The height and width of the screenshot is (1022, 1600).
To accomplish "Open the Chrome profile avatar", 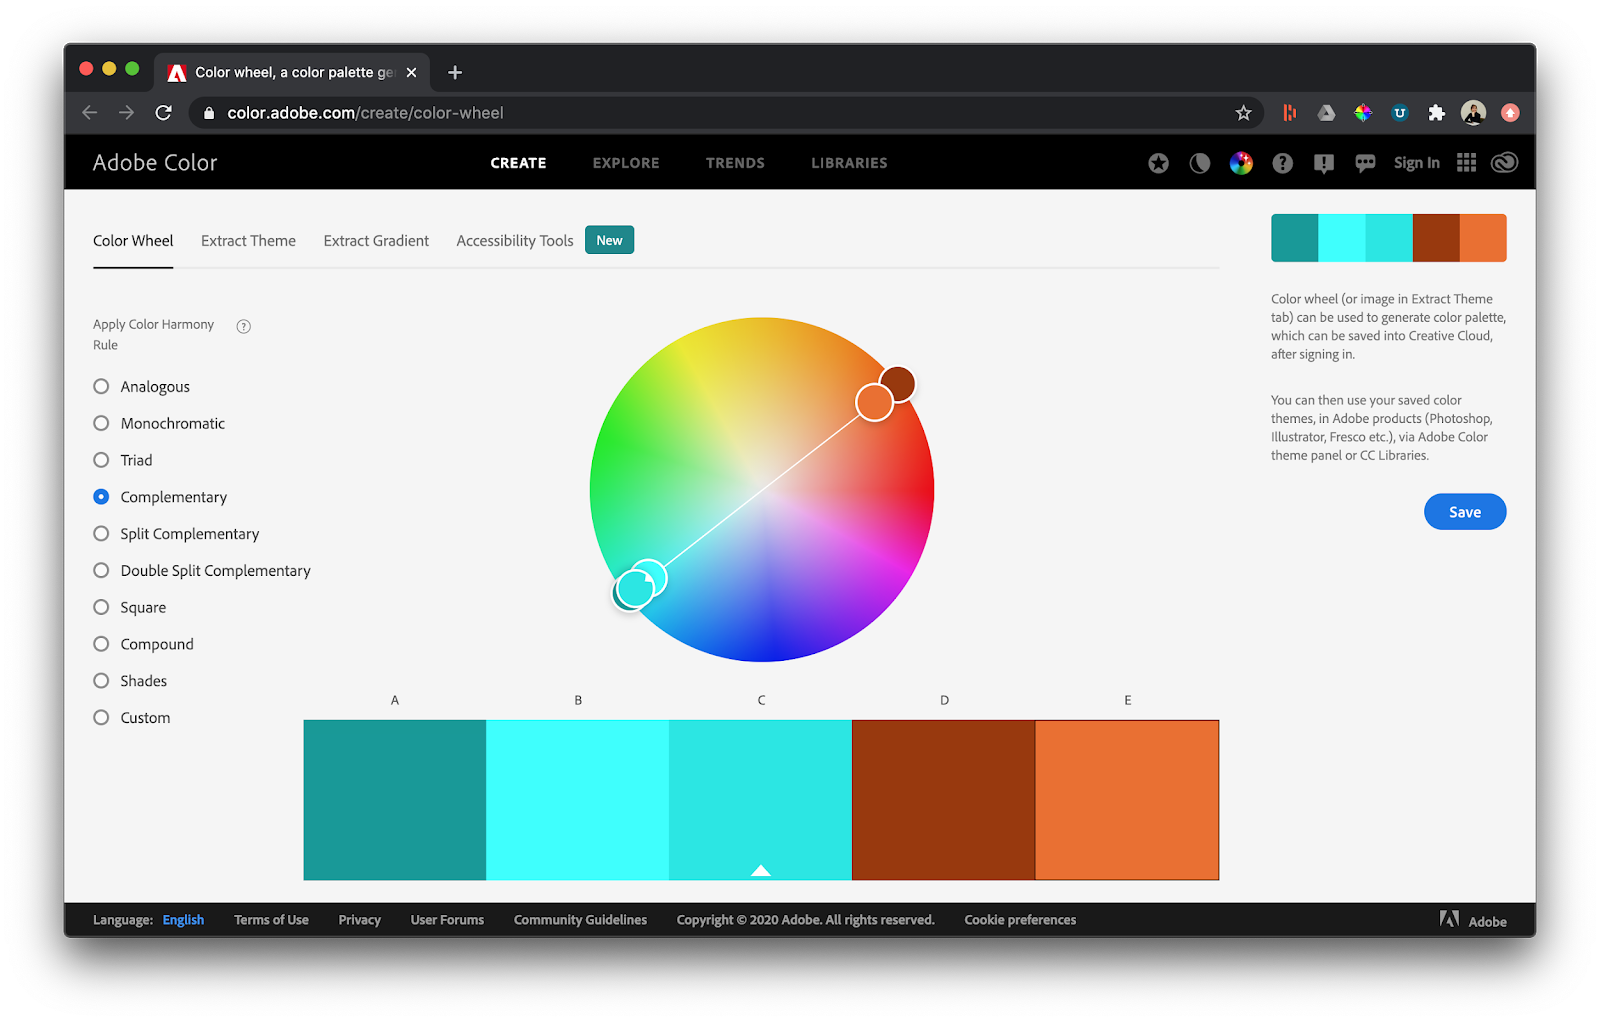I will [1473, 113].
